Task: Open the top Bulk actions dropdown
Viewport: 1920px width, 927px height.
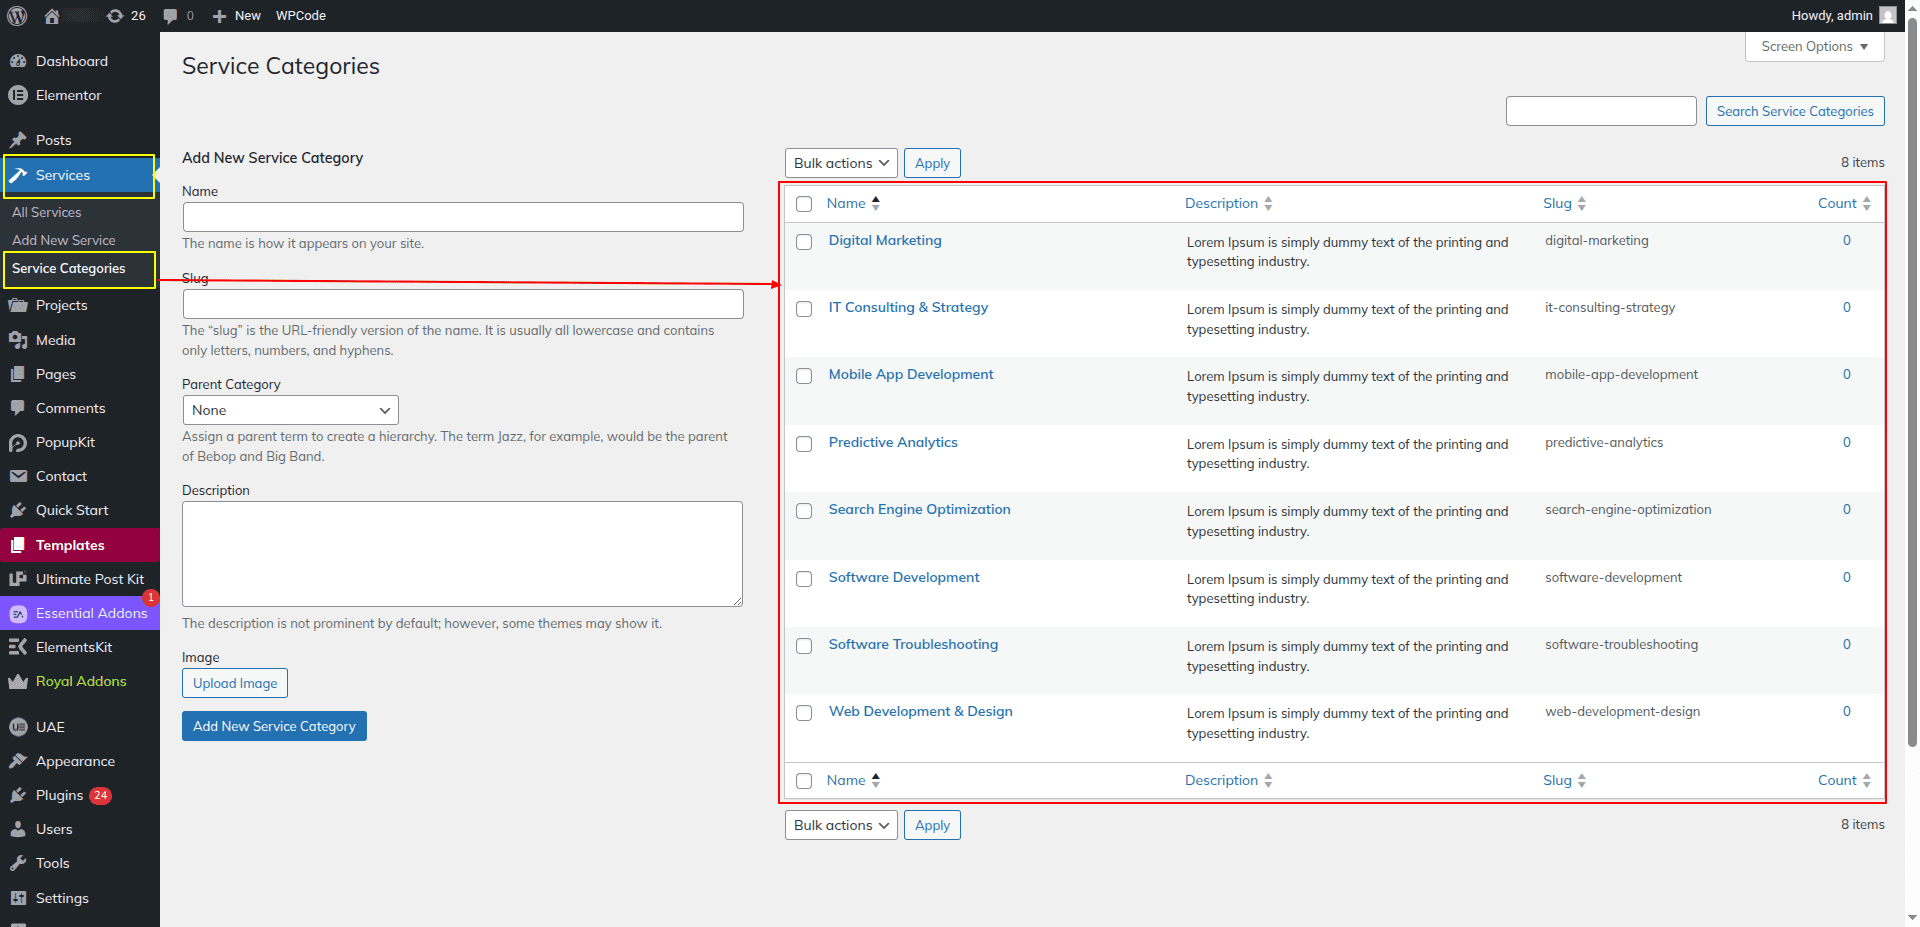Action: 841,163
